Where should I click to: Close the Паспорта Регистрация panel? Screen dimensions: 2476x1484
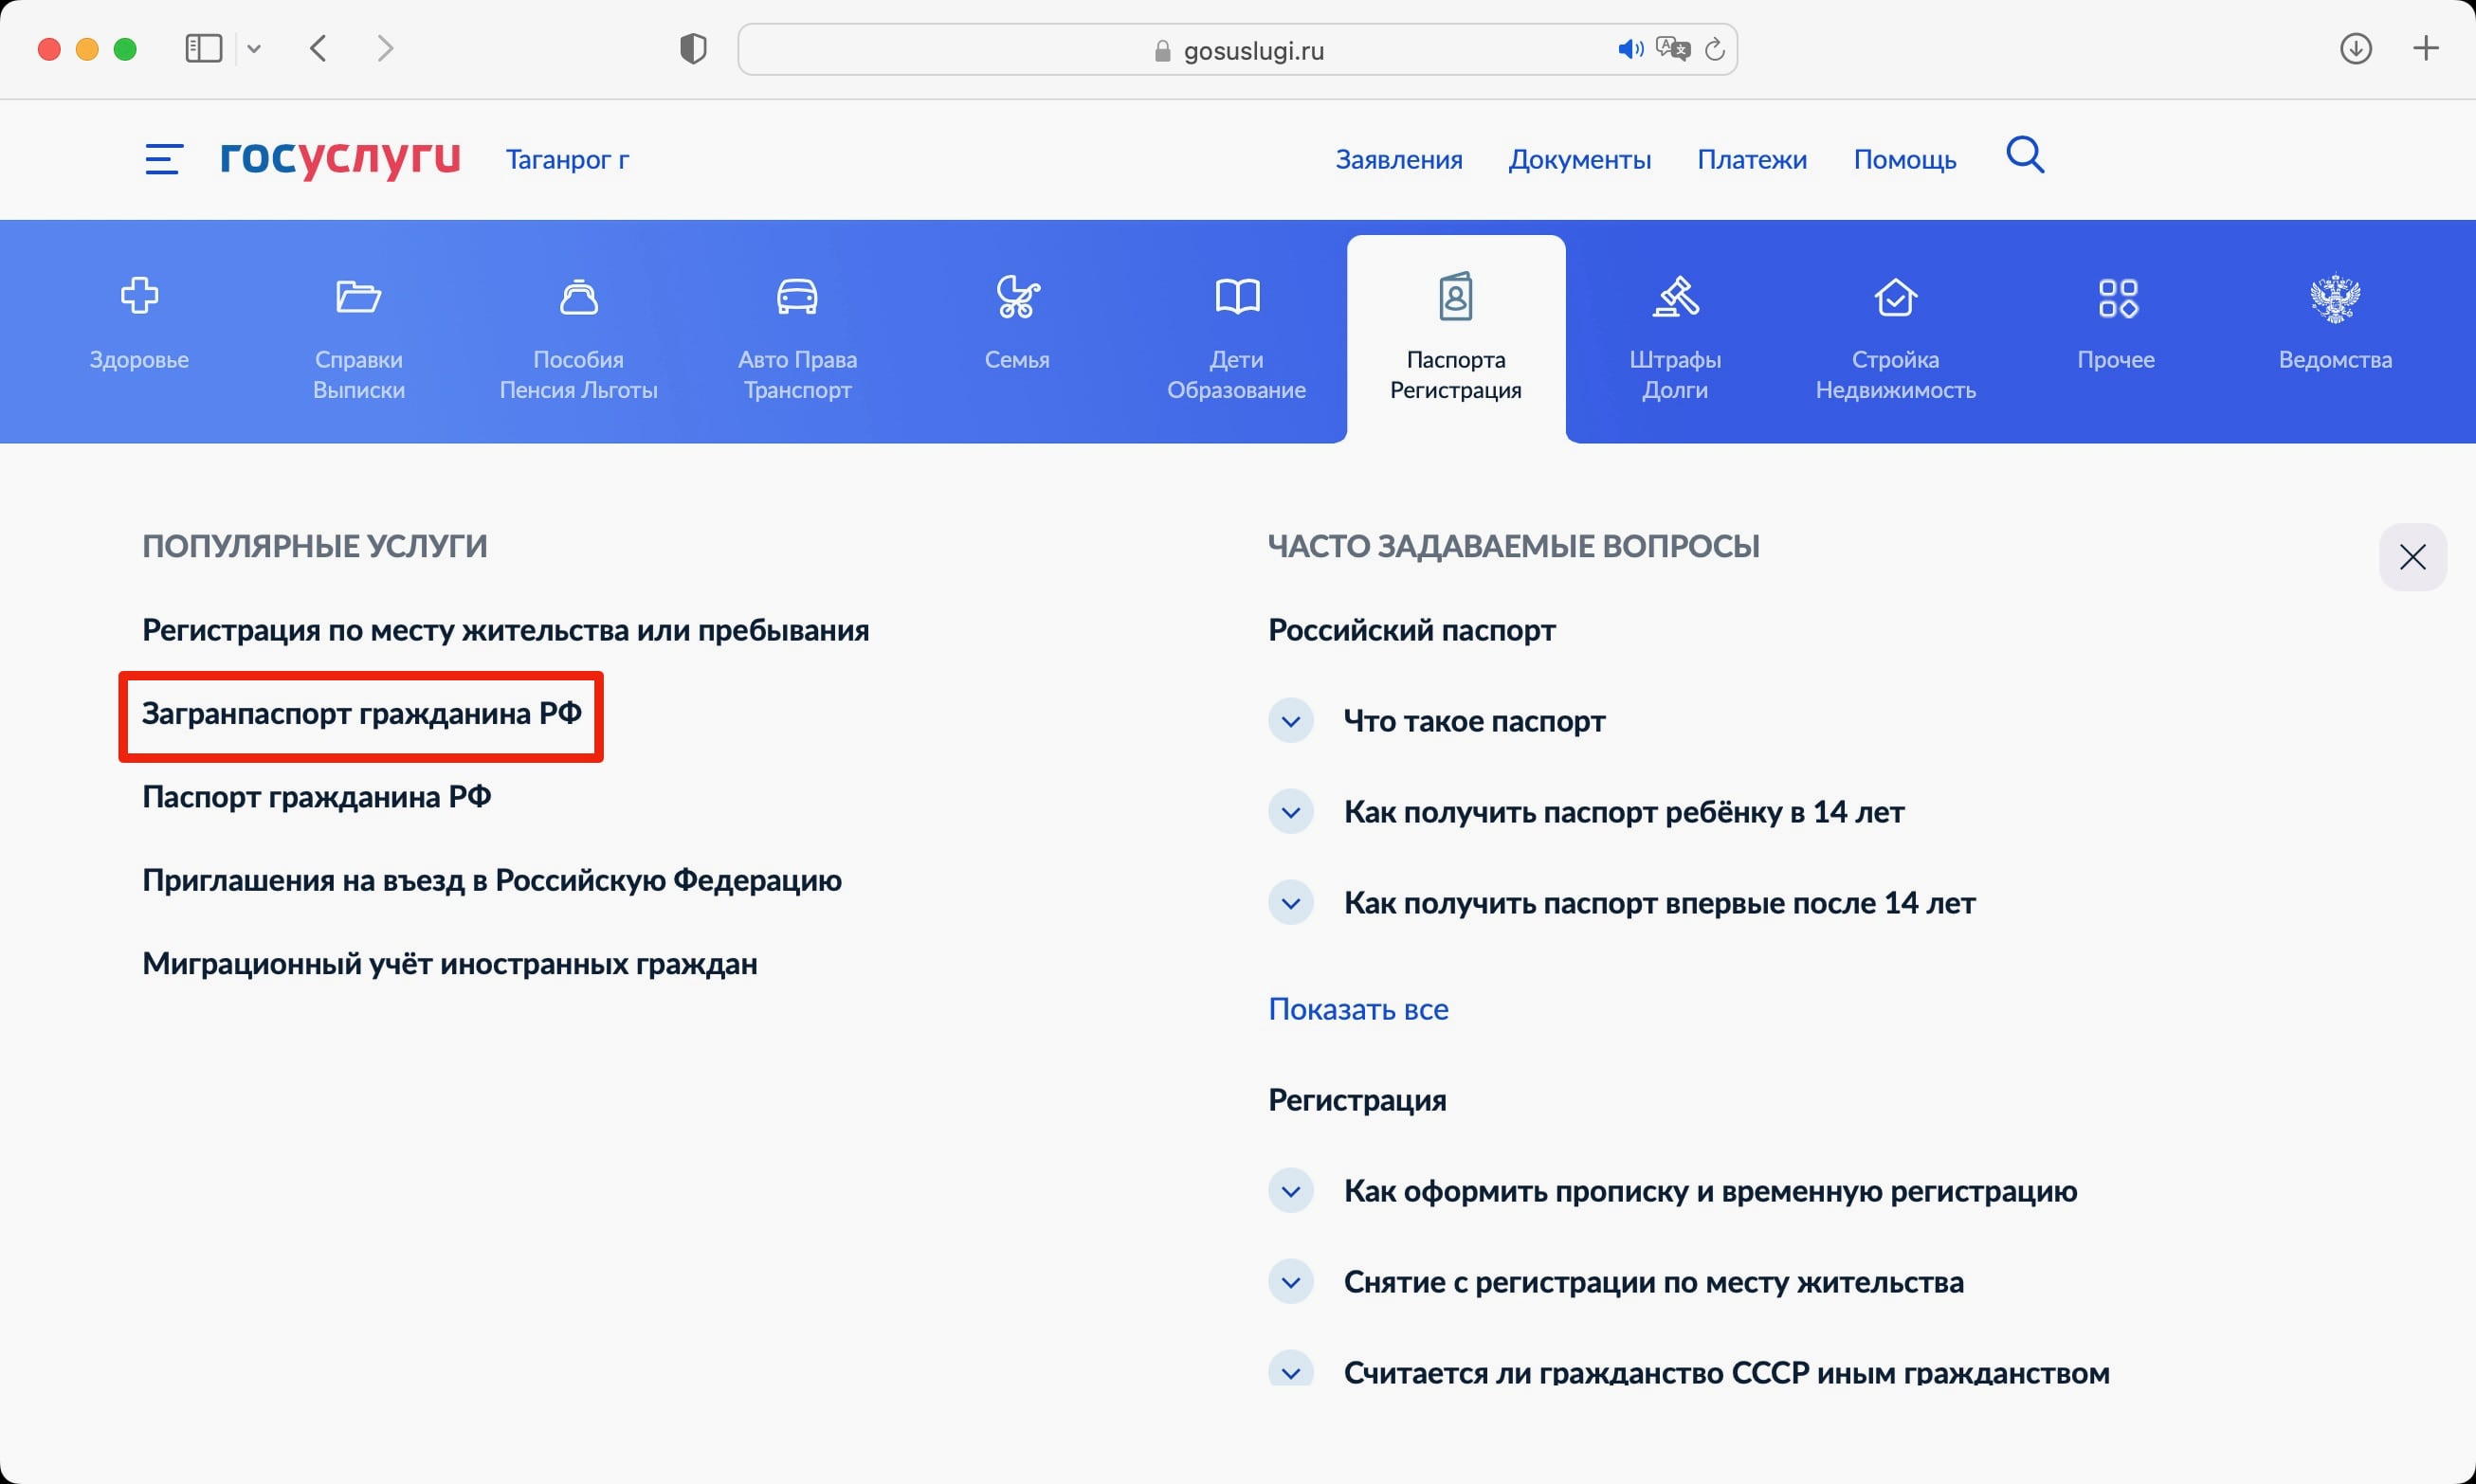2412,557
